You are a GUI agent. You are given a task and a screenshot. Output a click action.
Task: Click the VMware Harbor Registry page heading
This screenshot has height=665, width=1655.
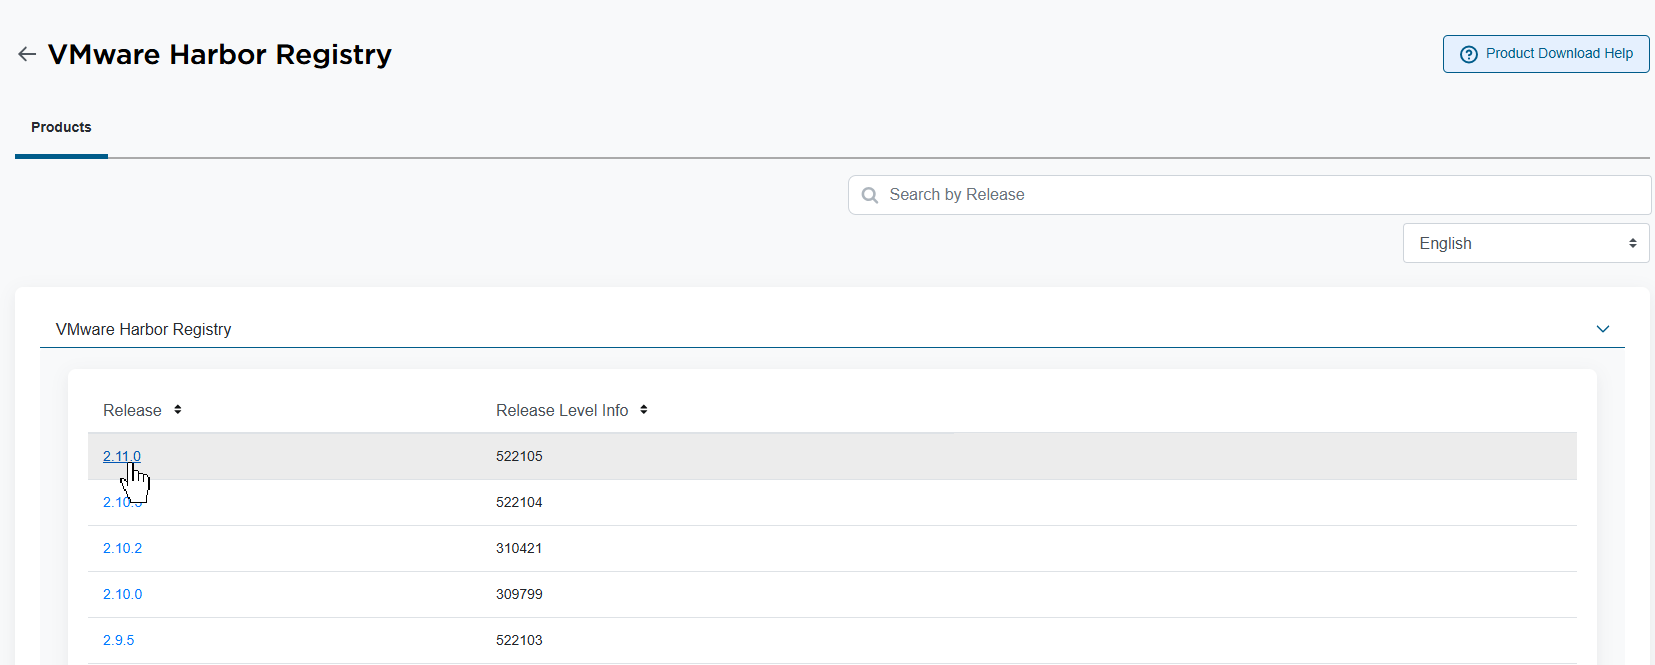(x=220, y=54)
